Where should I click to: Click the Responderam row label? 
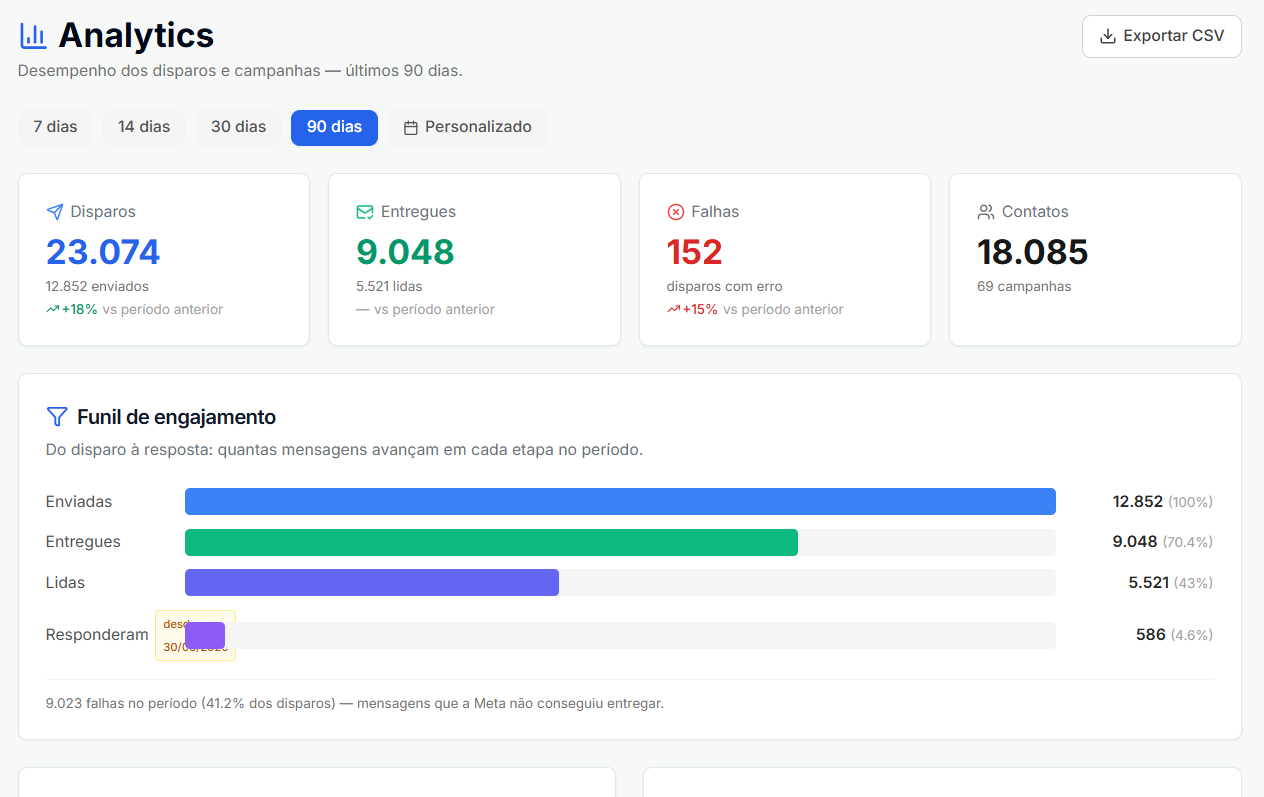tap(97, 635)
